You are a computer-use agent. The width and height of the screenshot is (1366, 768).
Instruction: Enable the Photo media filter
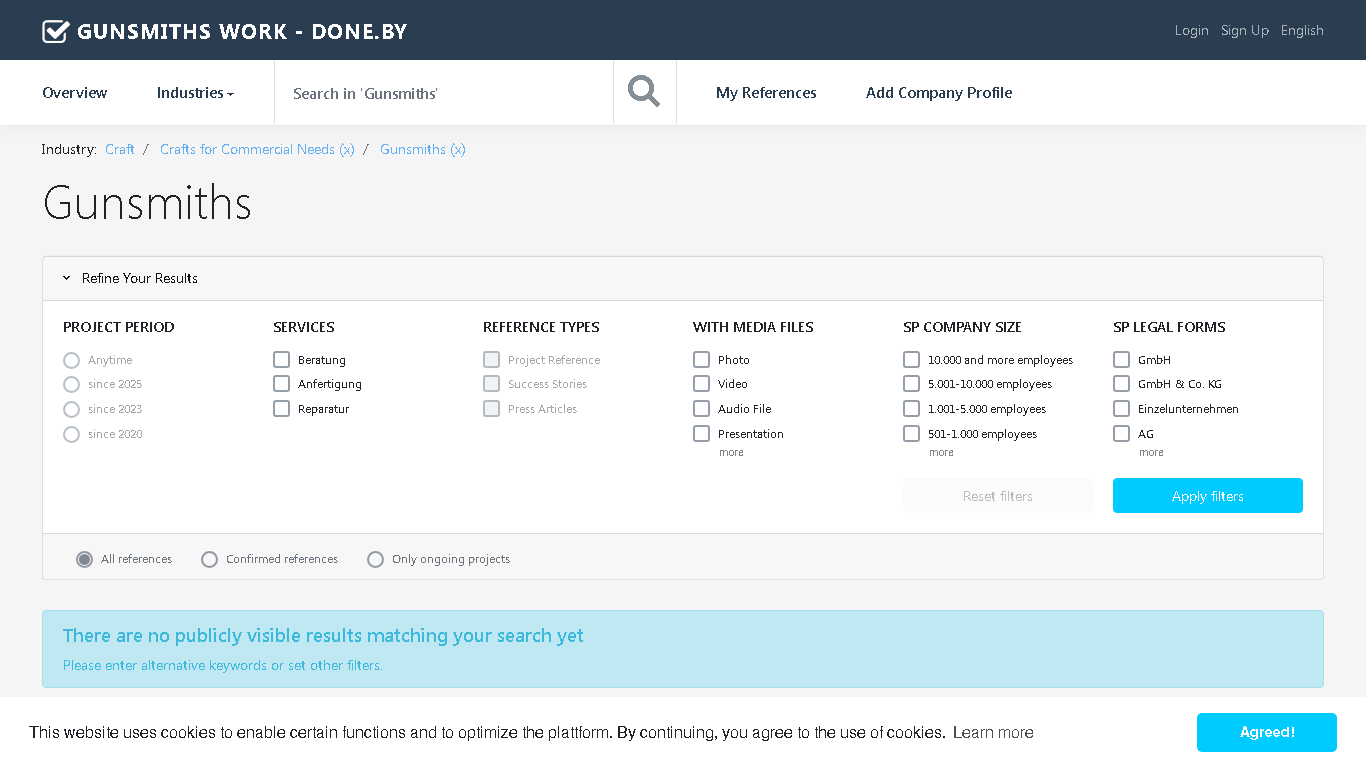701,359
